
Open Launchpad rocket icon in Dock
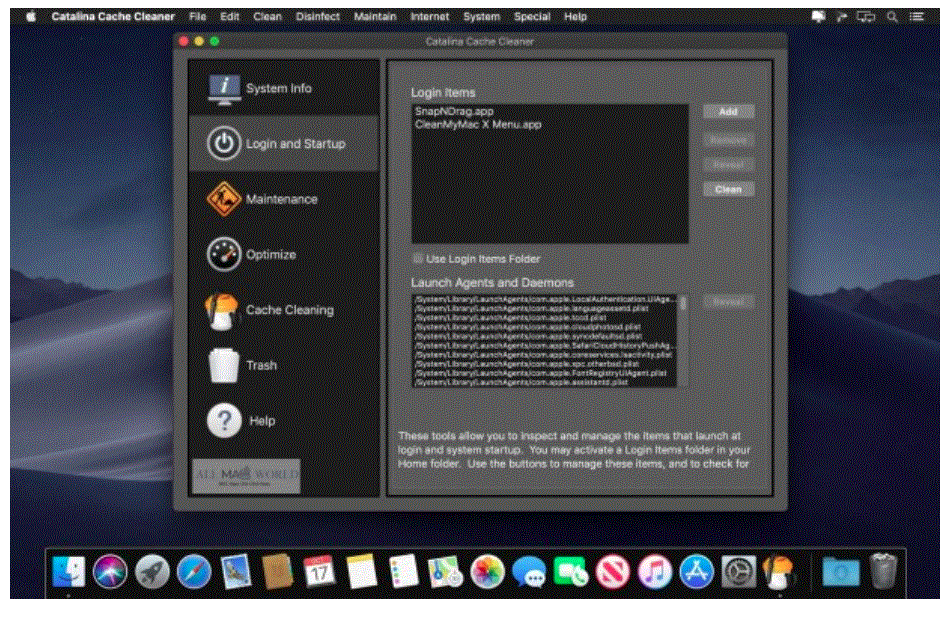pyautogui.click(x=152, y=571)
